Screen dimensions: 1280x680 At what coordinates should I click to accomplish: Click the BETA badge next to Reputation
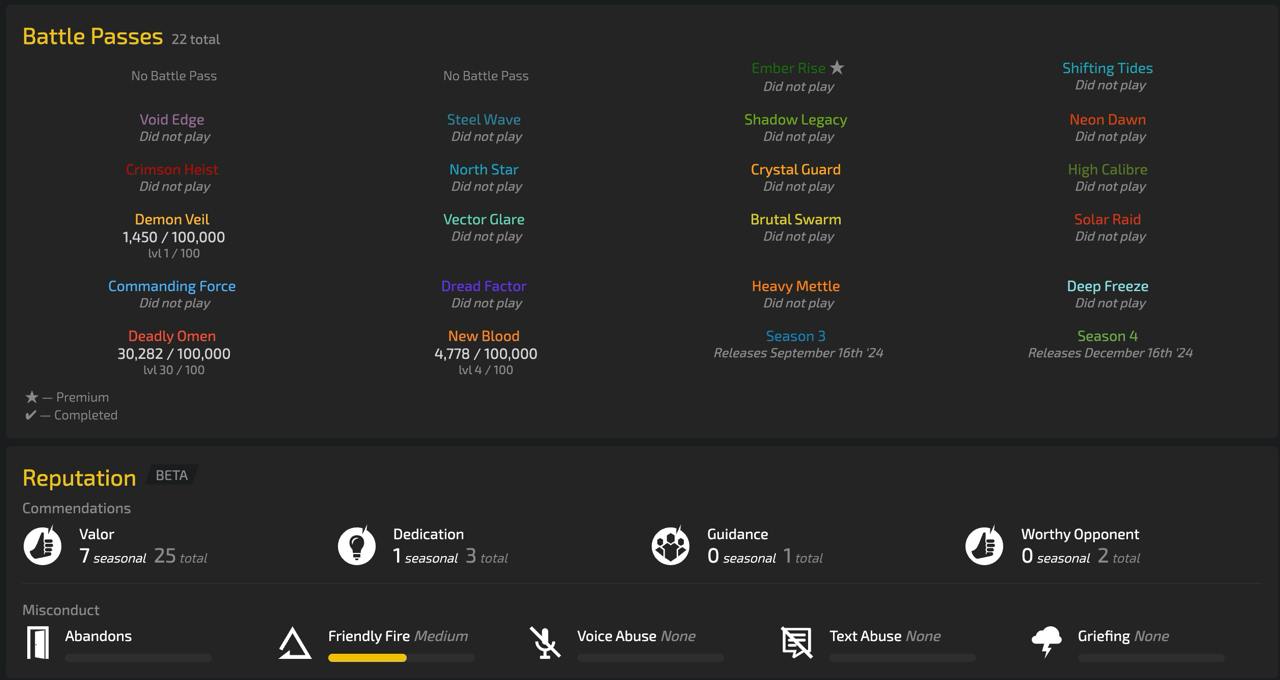tap(171, 475)
